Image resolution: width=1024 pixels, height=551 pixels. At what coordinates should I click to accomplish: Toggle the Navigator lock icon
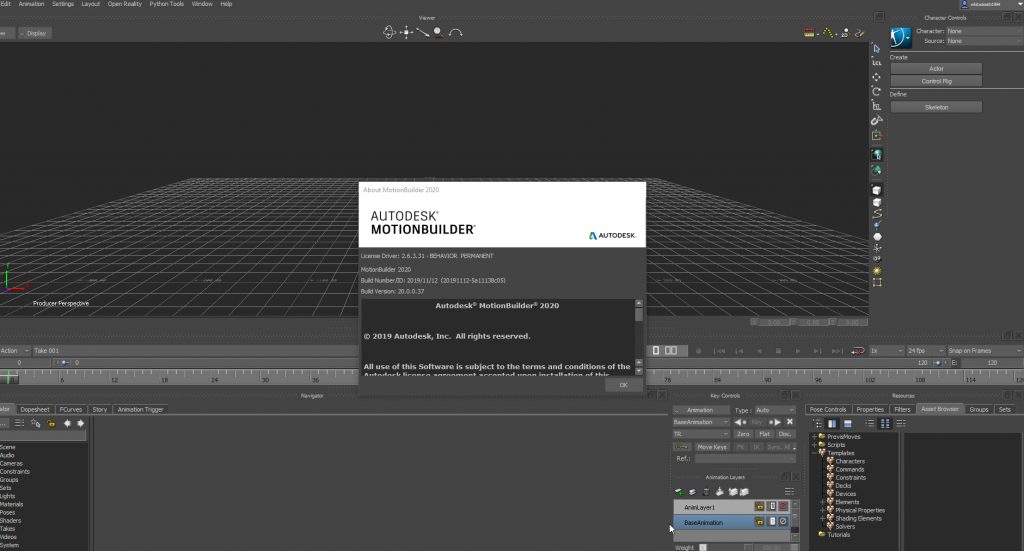pos(51,424)
